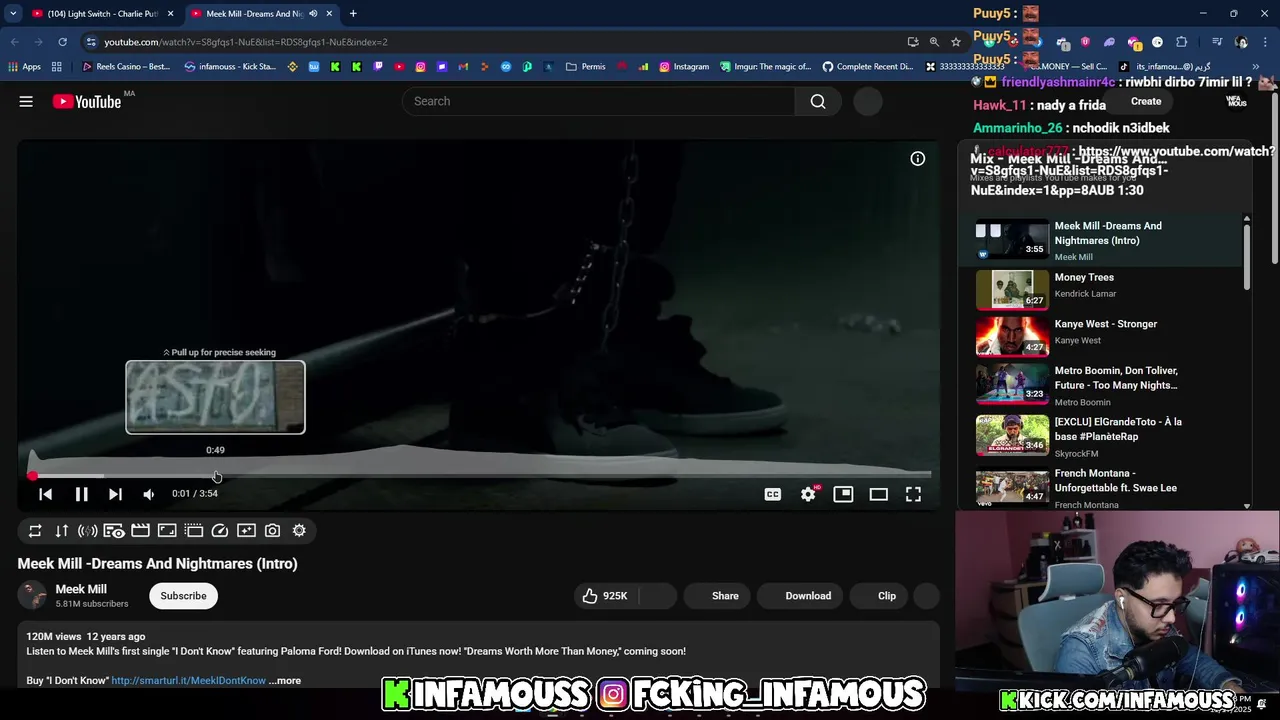Open the Instagram bookmark
Viewport: 1280px width, 720px height.
point(684,67)
